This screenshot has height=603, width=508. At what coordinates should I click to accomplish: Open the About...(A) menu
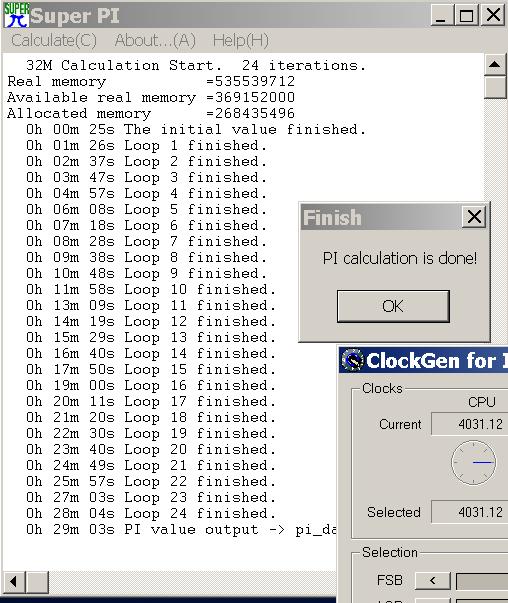click(155, 40)
